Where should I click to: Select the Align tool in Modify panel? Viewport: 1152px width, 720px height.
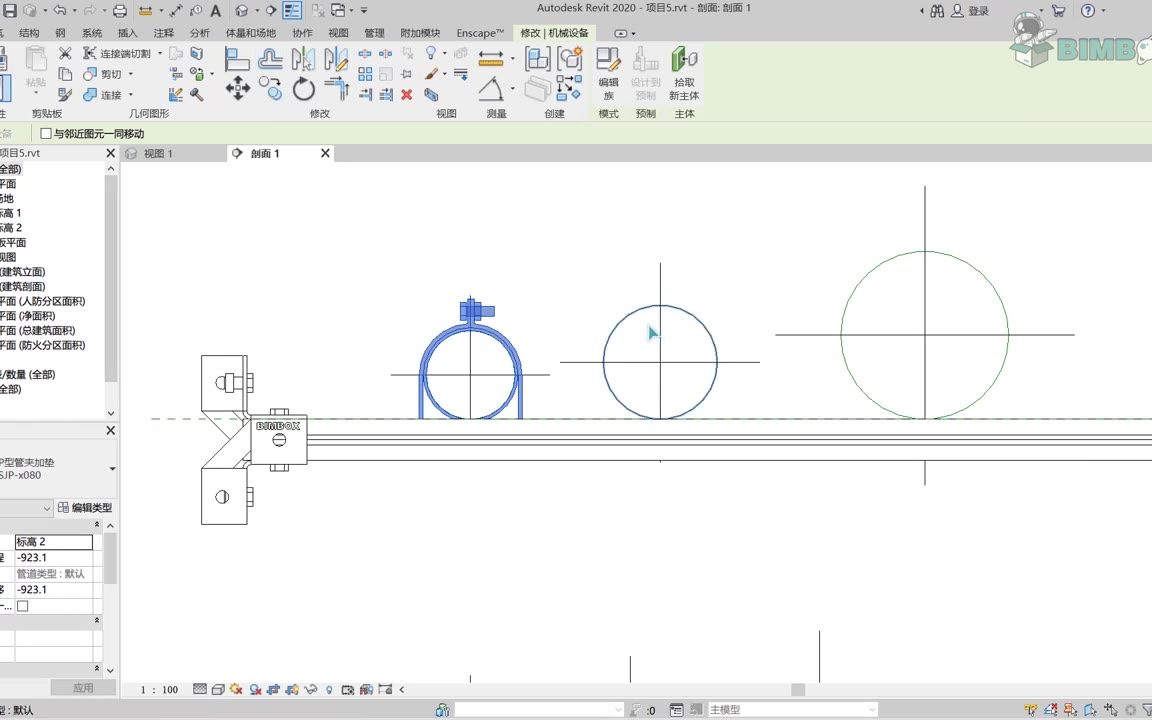[x=237, y=59]
